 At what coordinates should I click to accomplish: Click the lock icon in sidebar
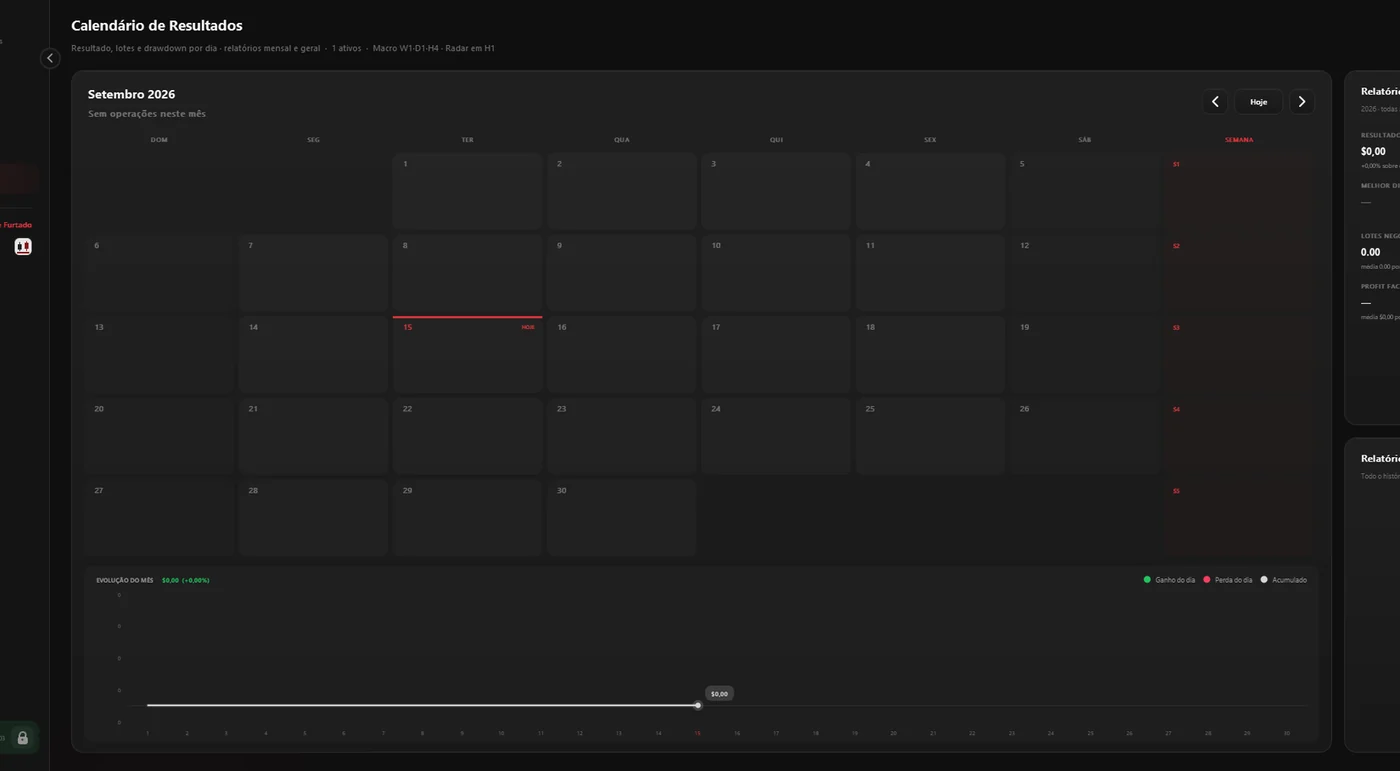22,738
